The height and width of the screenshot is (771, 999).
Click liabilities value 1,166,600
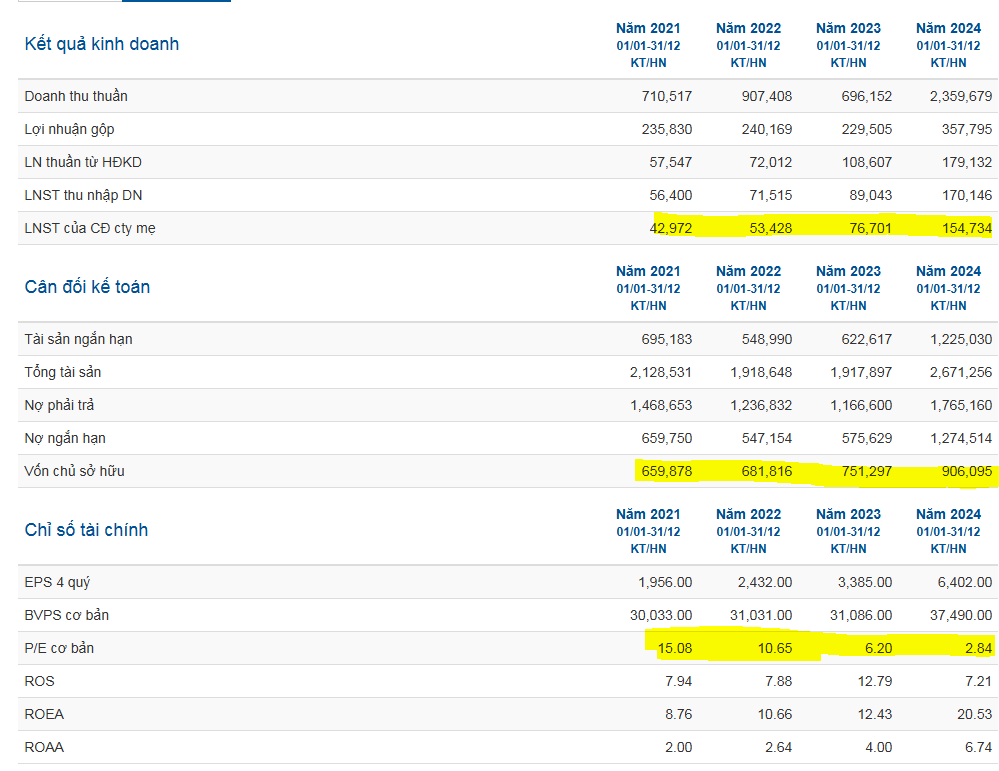click(x=861, y=405)
